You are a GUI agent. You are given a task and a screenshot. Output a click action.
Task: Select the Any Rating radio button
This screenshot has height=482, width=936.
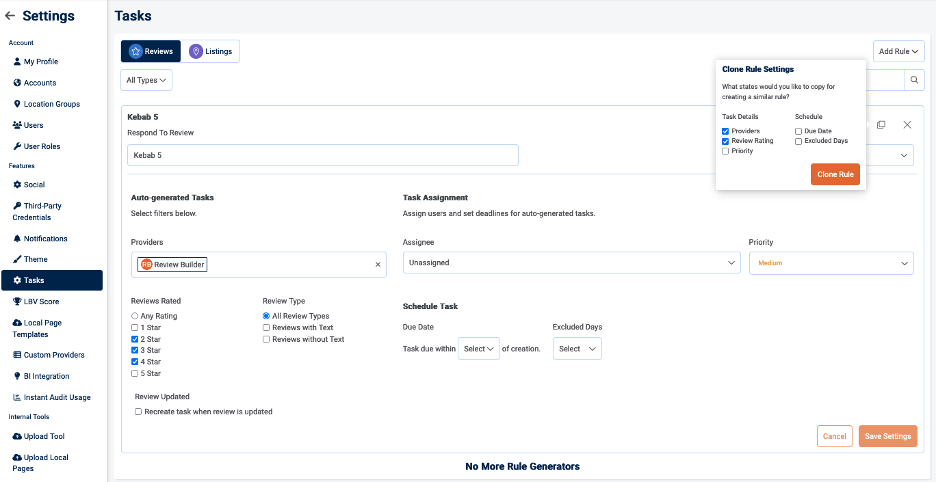[x=135, y=316]
